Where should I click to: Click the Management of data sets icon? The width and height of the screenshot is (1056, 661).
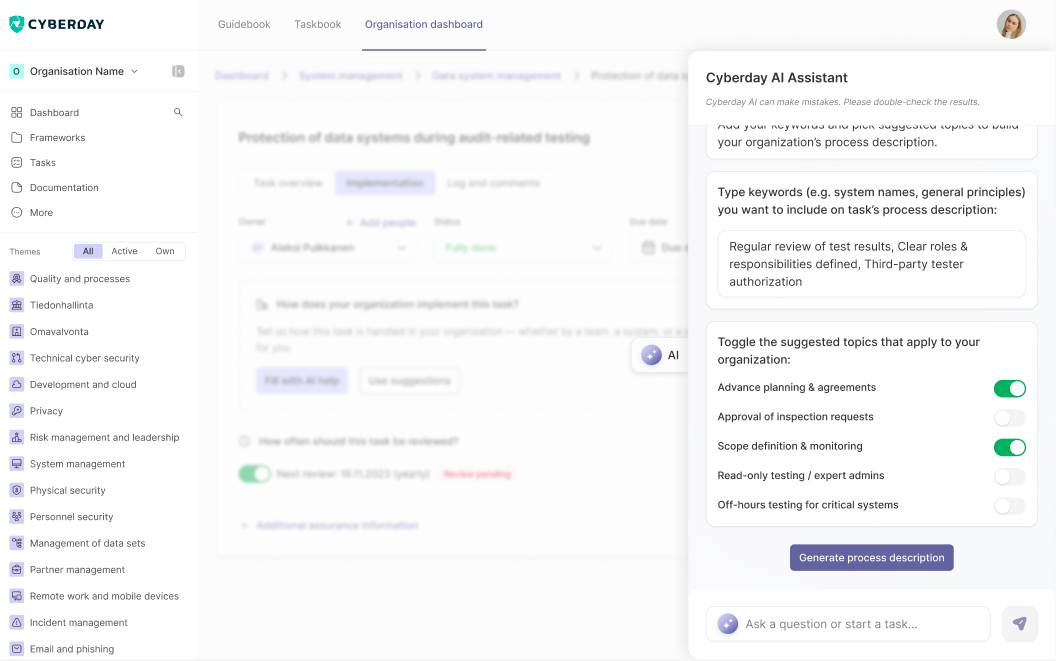click(x=17, y=543)
